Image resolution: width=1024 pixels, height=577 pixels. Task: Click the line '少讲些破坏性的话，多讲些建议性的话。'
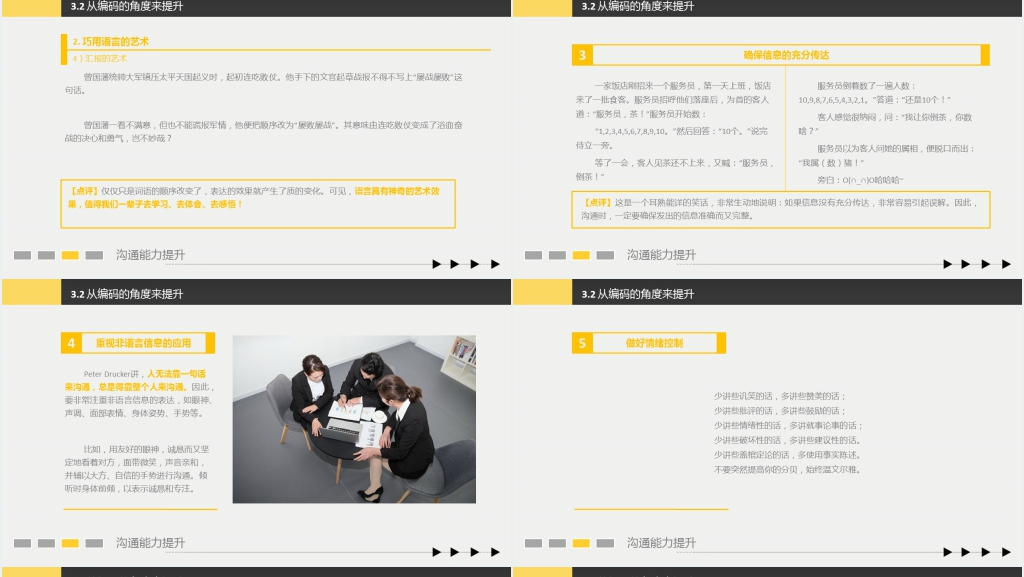coord(788,440)
